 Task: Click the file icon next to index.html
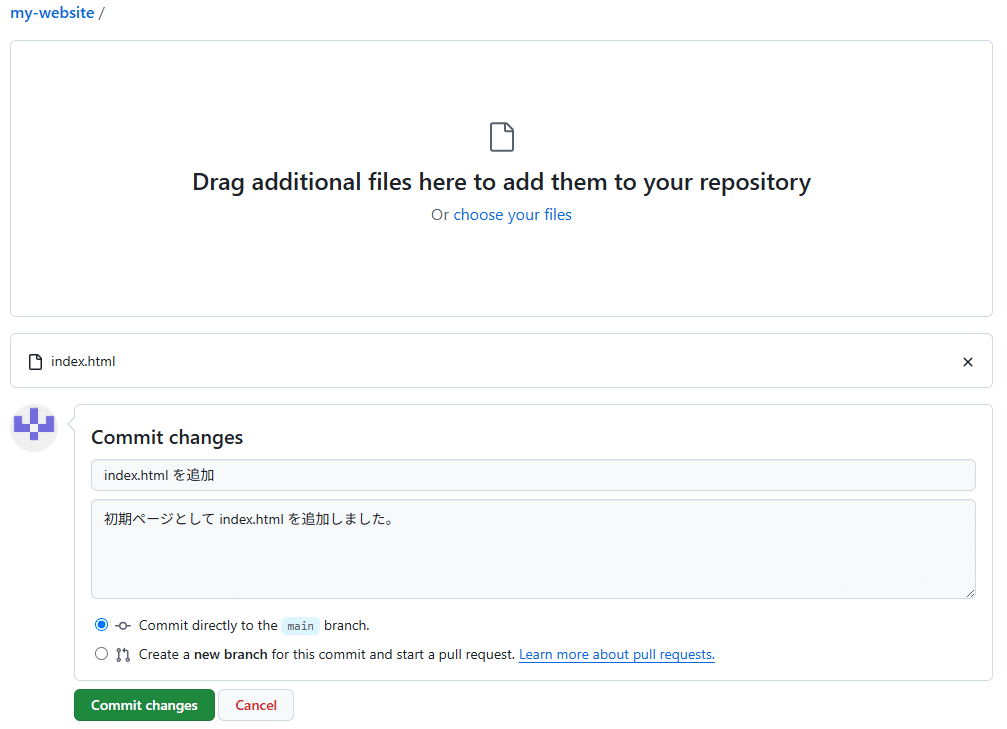[x=38, y=361]
